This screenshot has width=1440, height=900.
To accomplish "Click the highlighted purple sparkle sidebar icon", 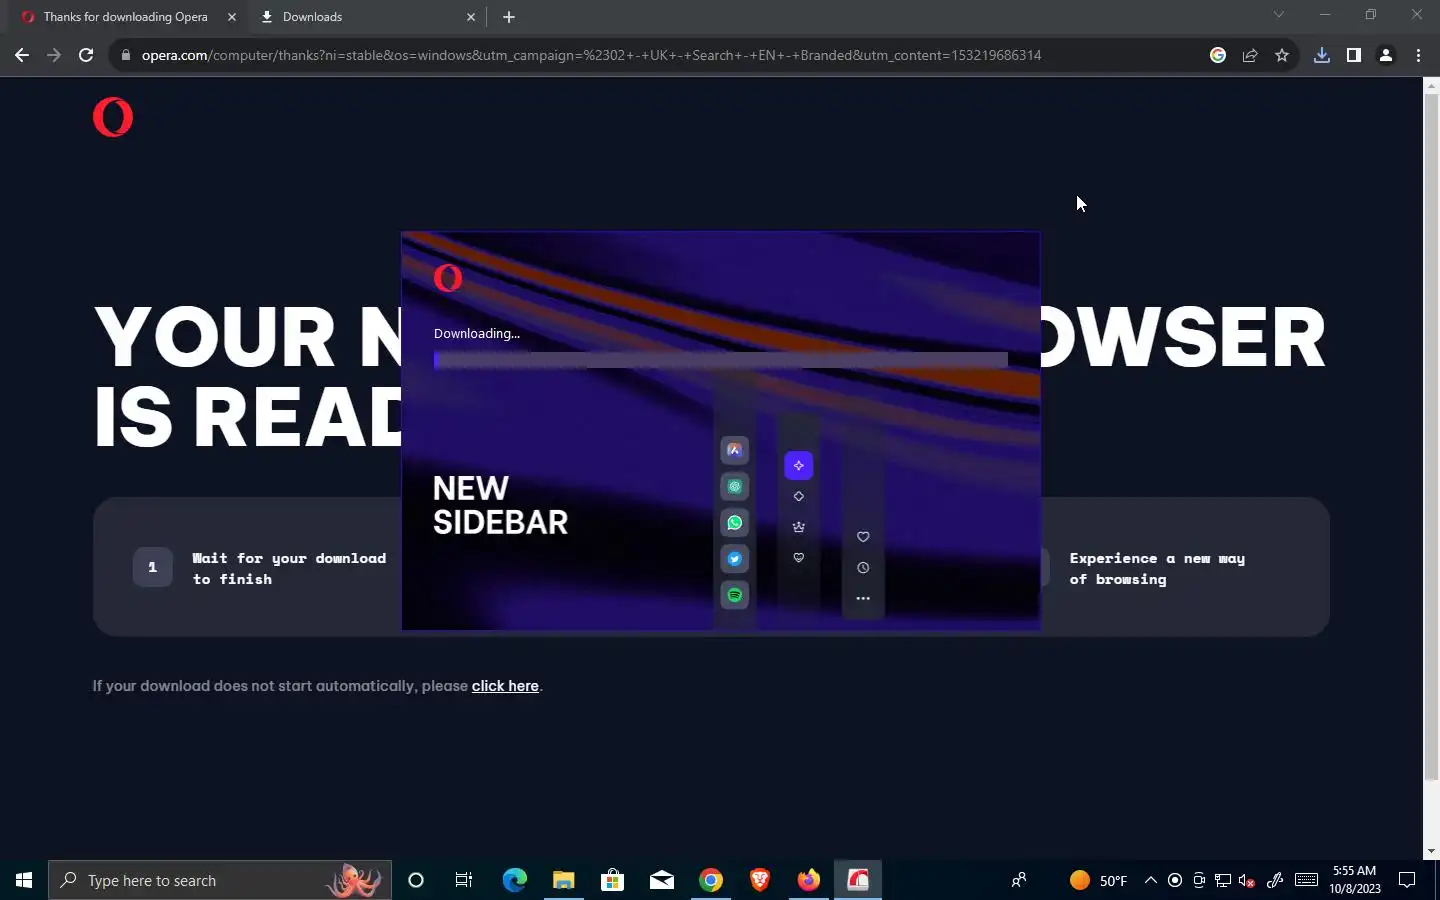I will [798, 465].
